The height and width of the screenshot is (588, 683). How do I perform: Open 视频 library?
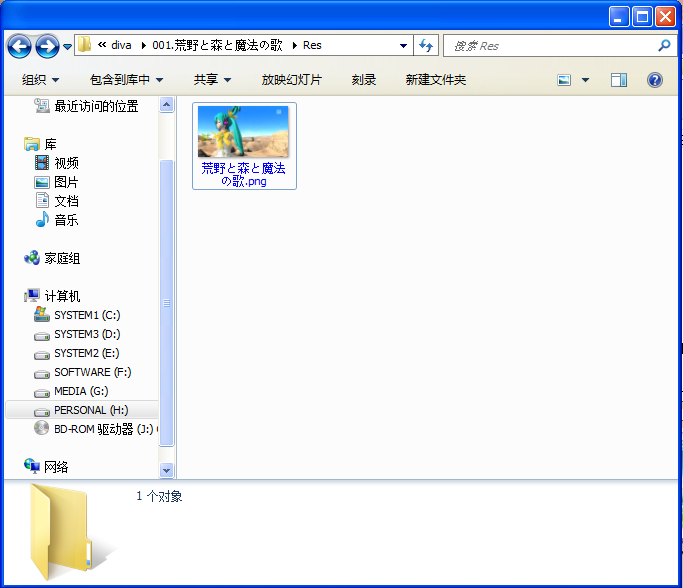point(66,163)
